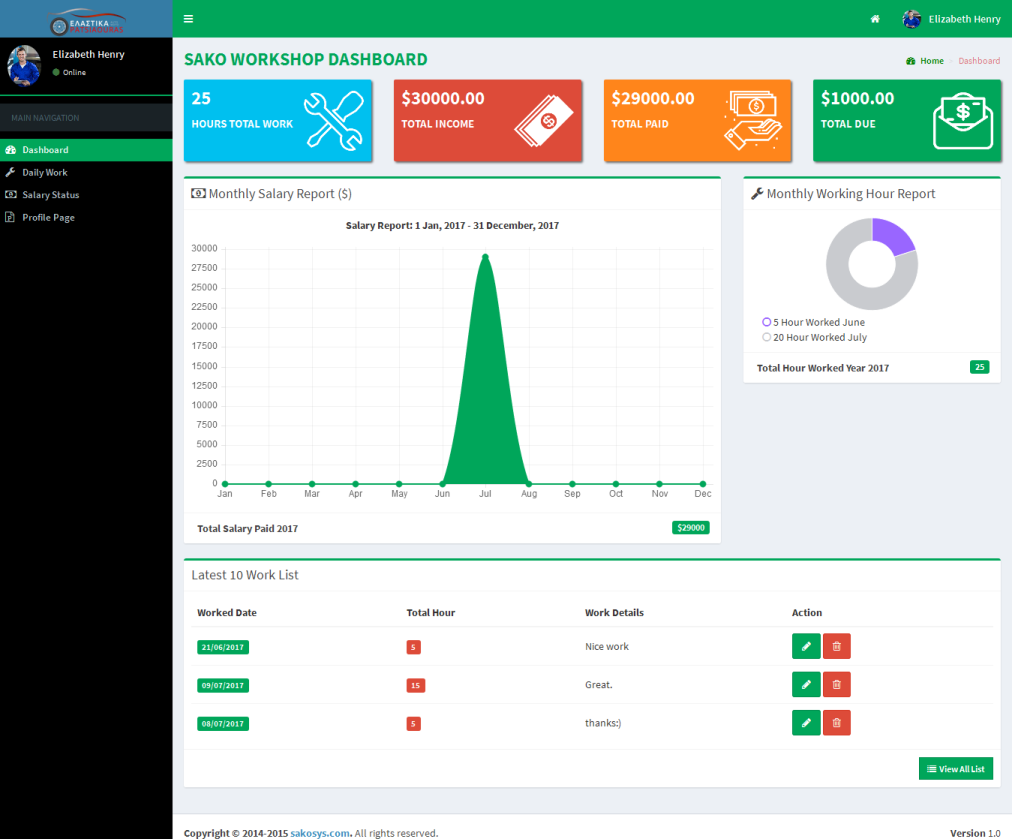The width and height of the screenshot is (1012, 839).
Task: Click the View All List button
Action: pyautogui.click(x=955, y=768)
